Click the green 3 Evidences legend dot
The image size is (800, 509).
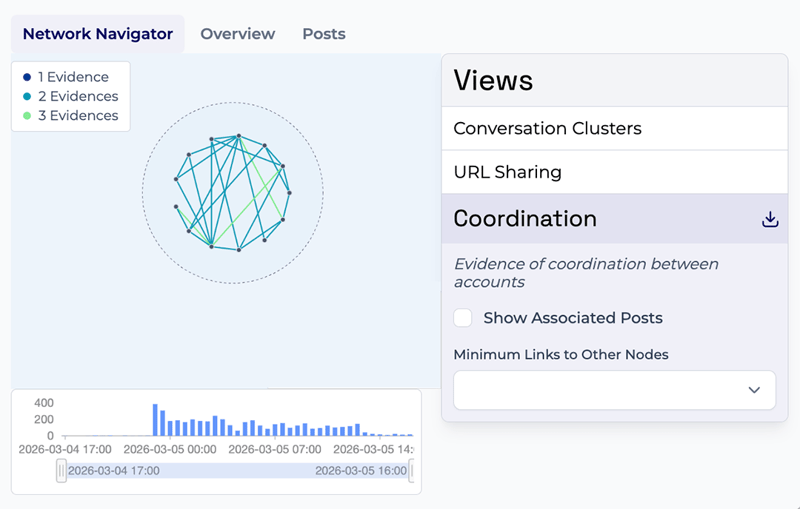pos(27,116)
